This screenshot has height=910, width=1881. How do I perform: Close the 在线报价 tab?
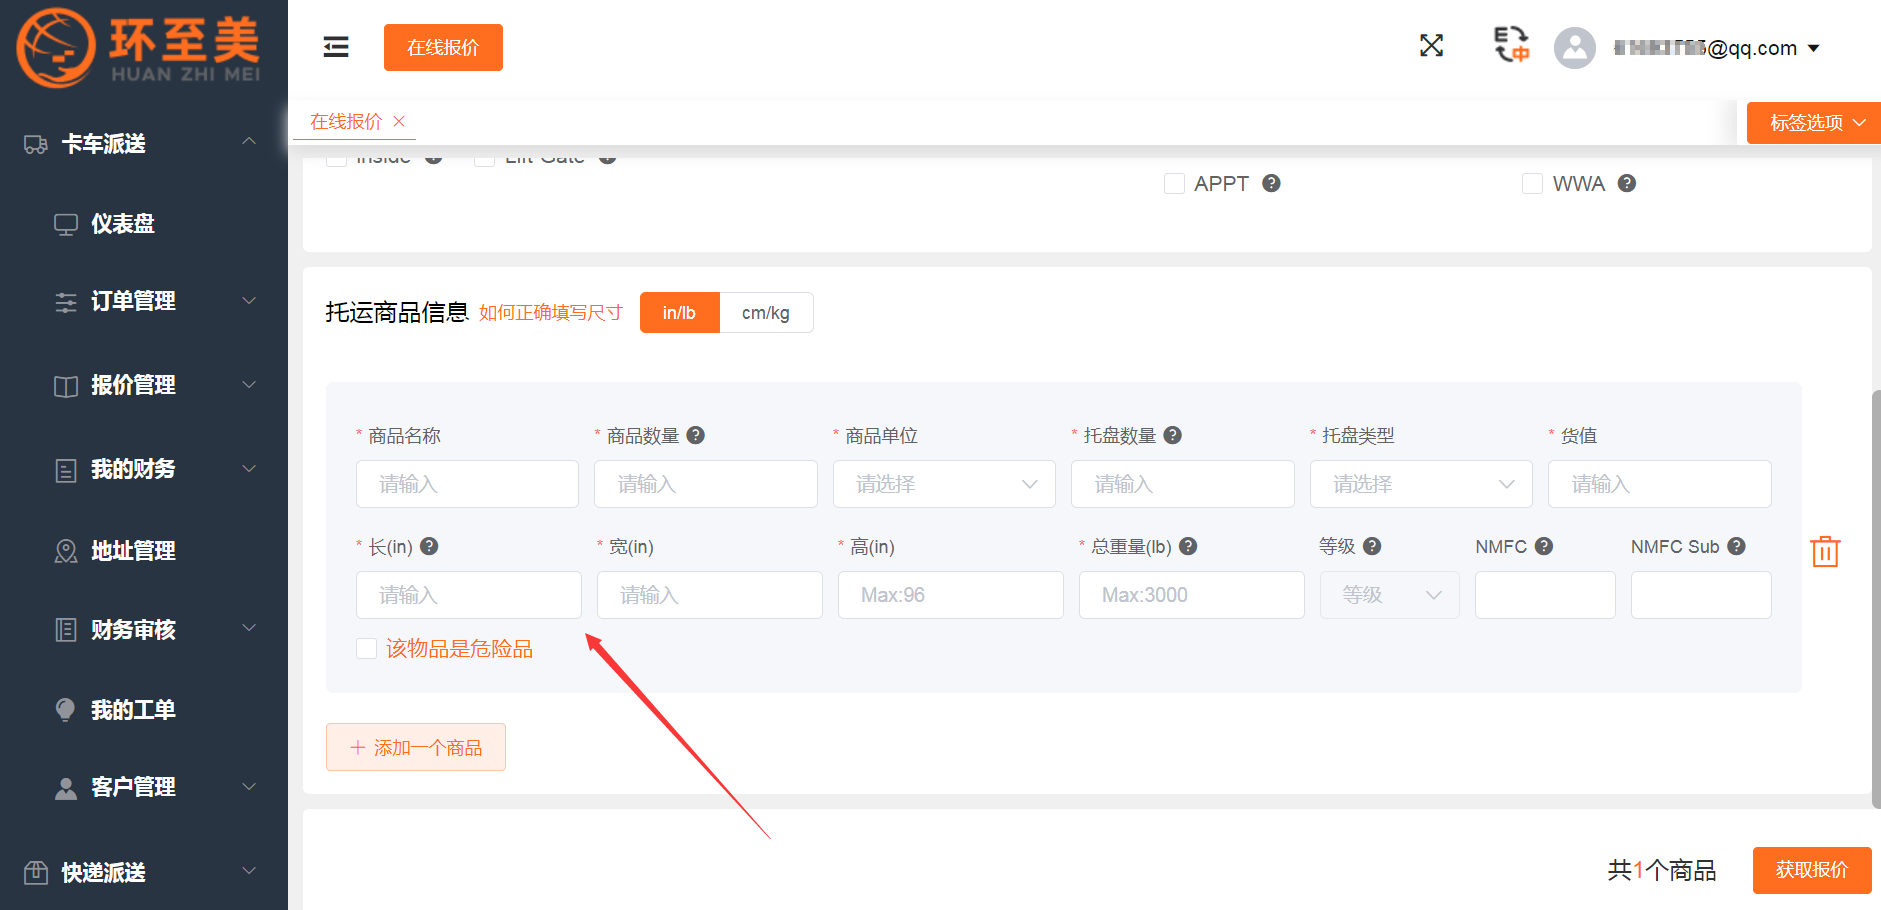tap(399, 121)
